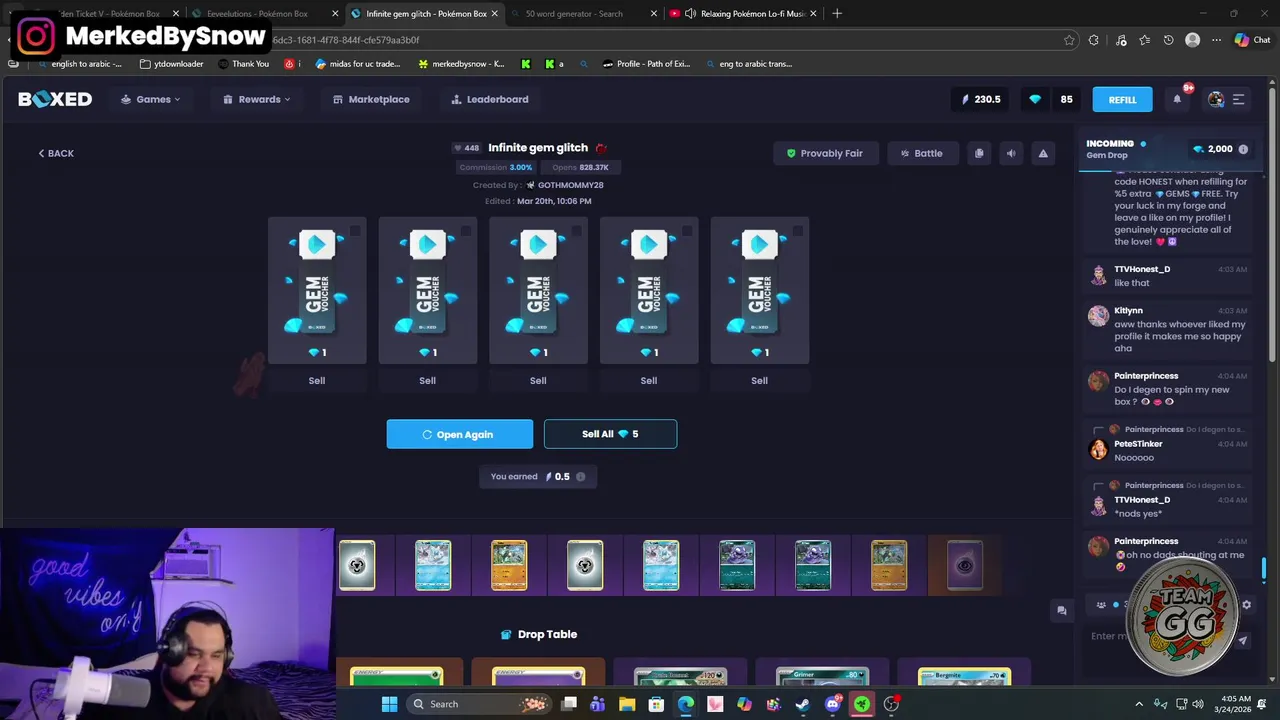Click the second gem voucher card

coord(427,290)
